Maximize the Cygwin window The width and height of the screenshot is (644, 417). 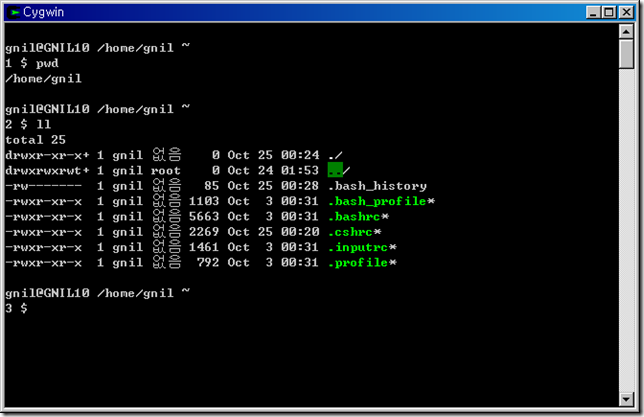pyautogui.click(x=610, y=12)
